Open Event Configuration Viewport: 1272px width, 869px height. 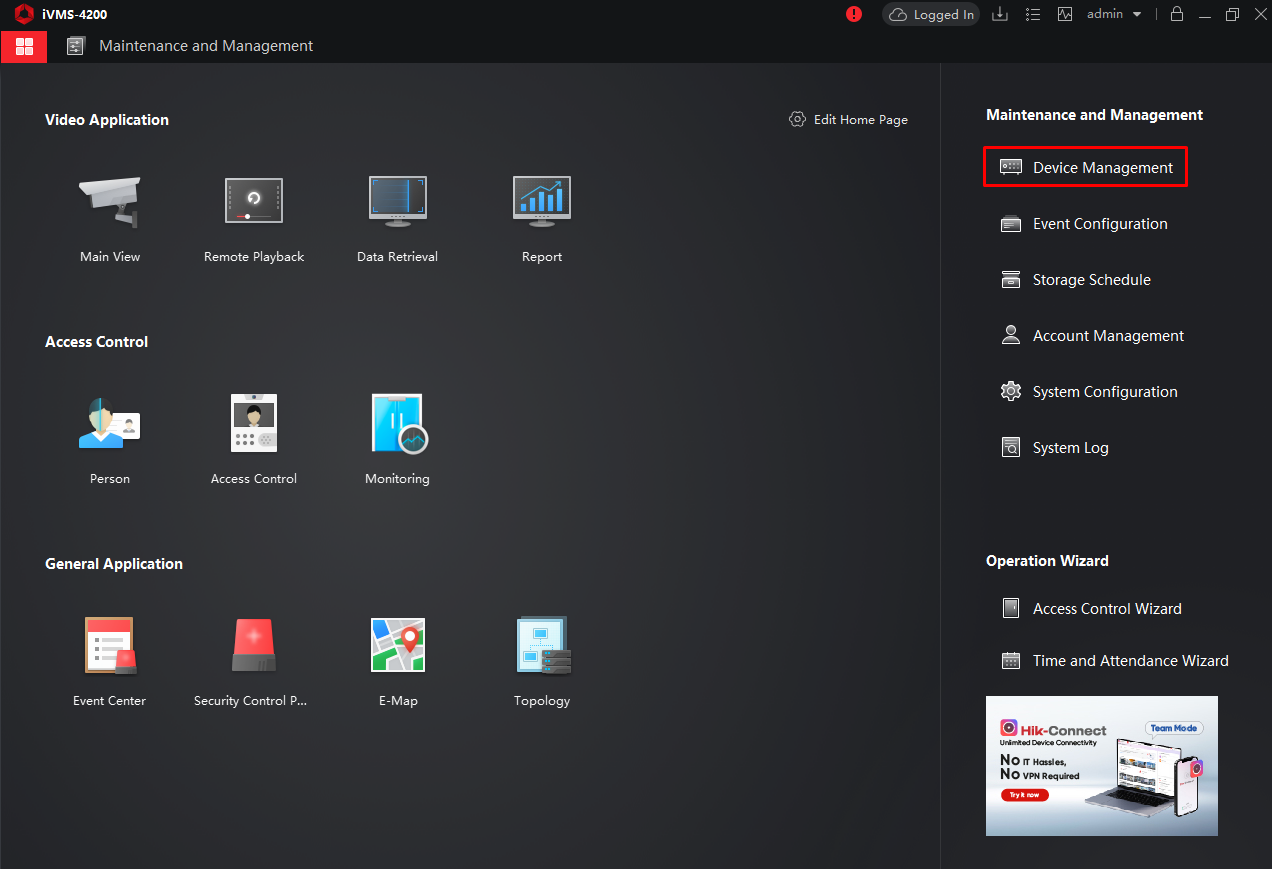[1084, 224]
